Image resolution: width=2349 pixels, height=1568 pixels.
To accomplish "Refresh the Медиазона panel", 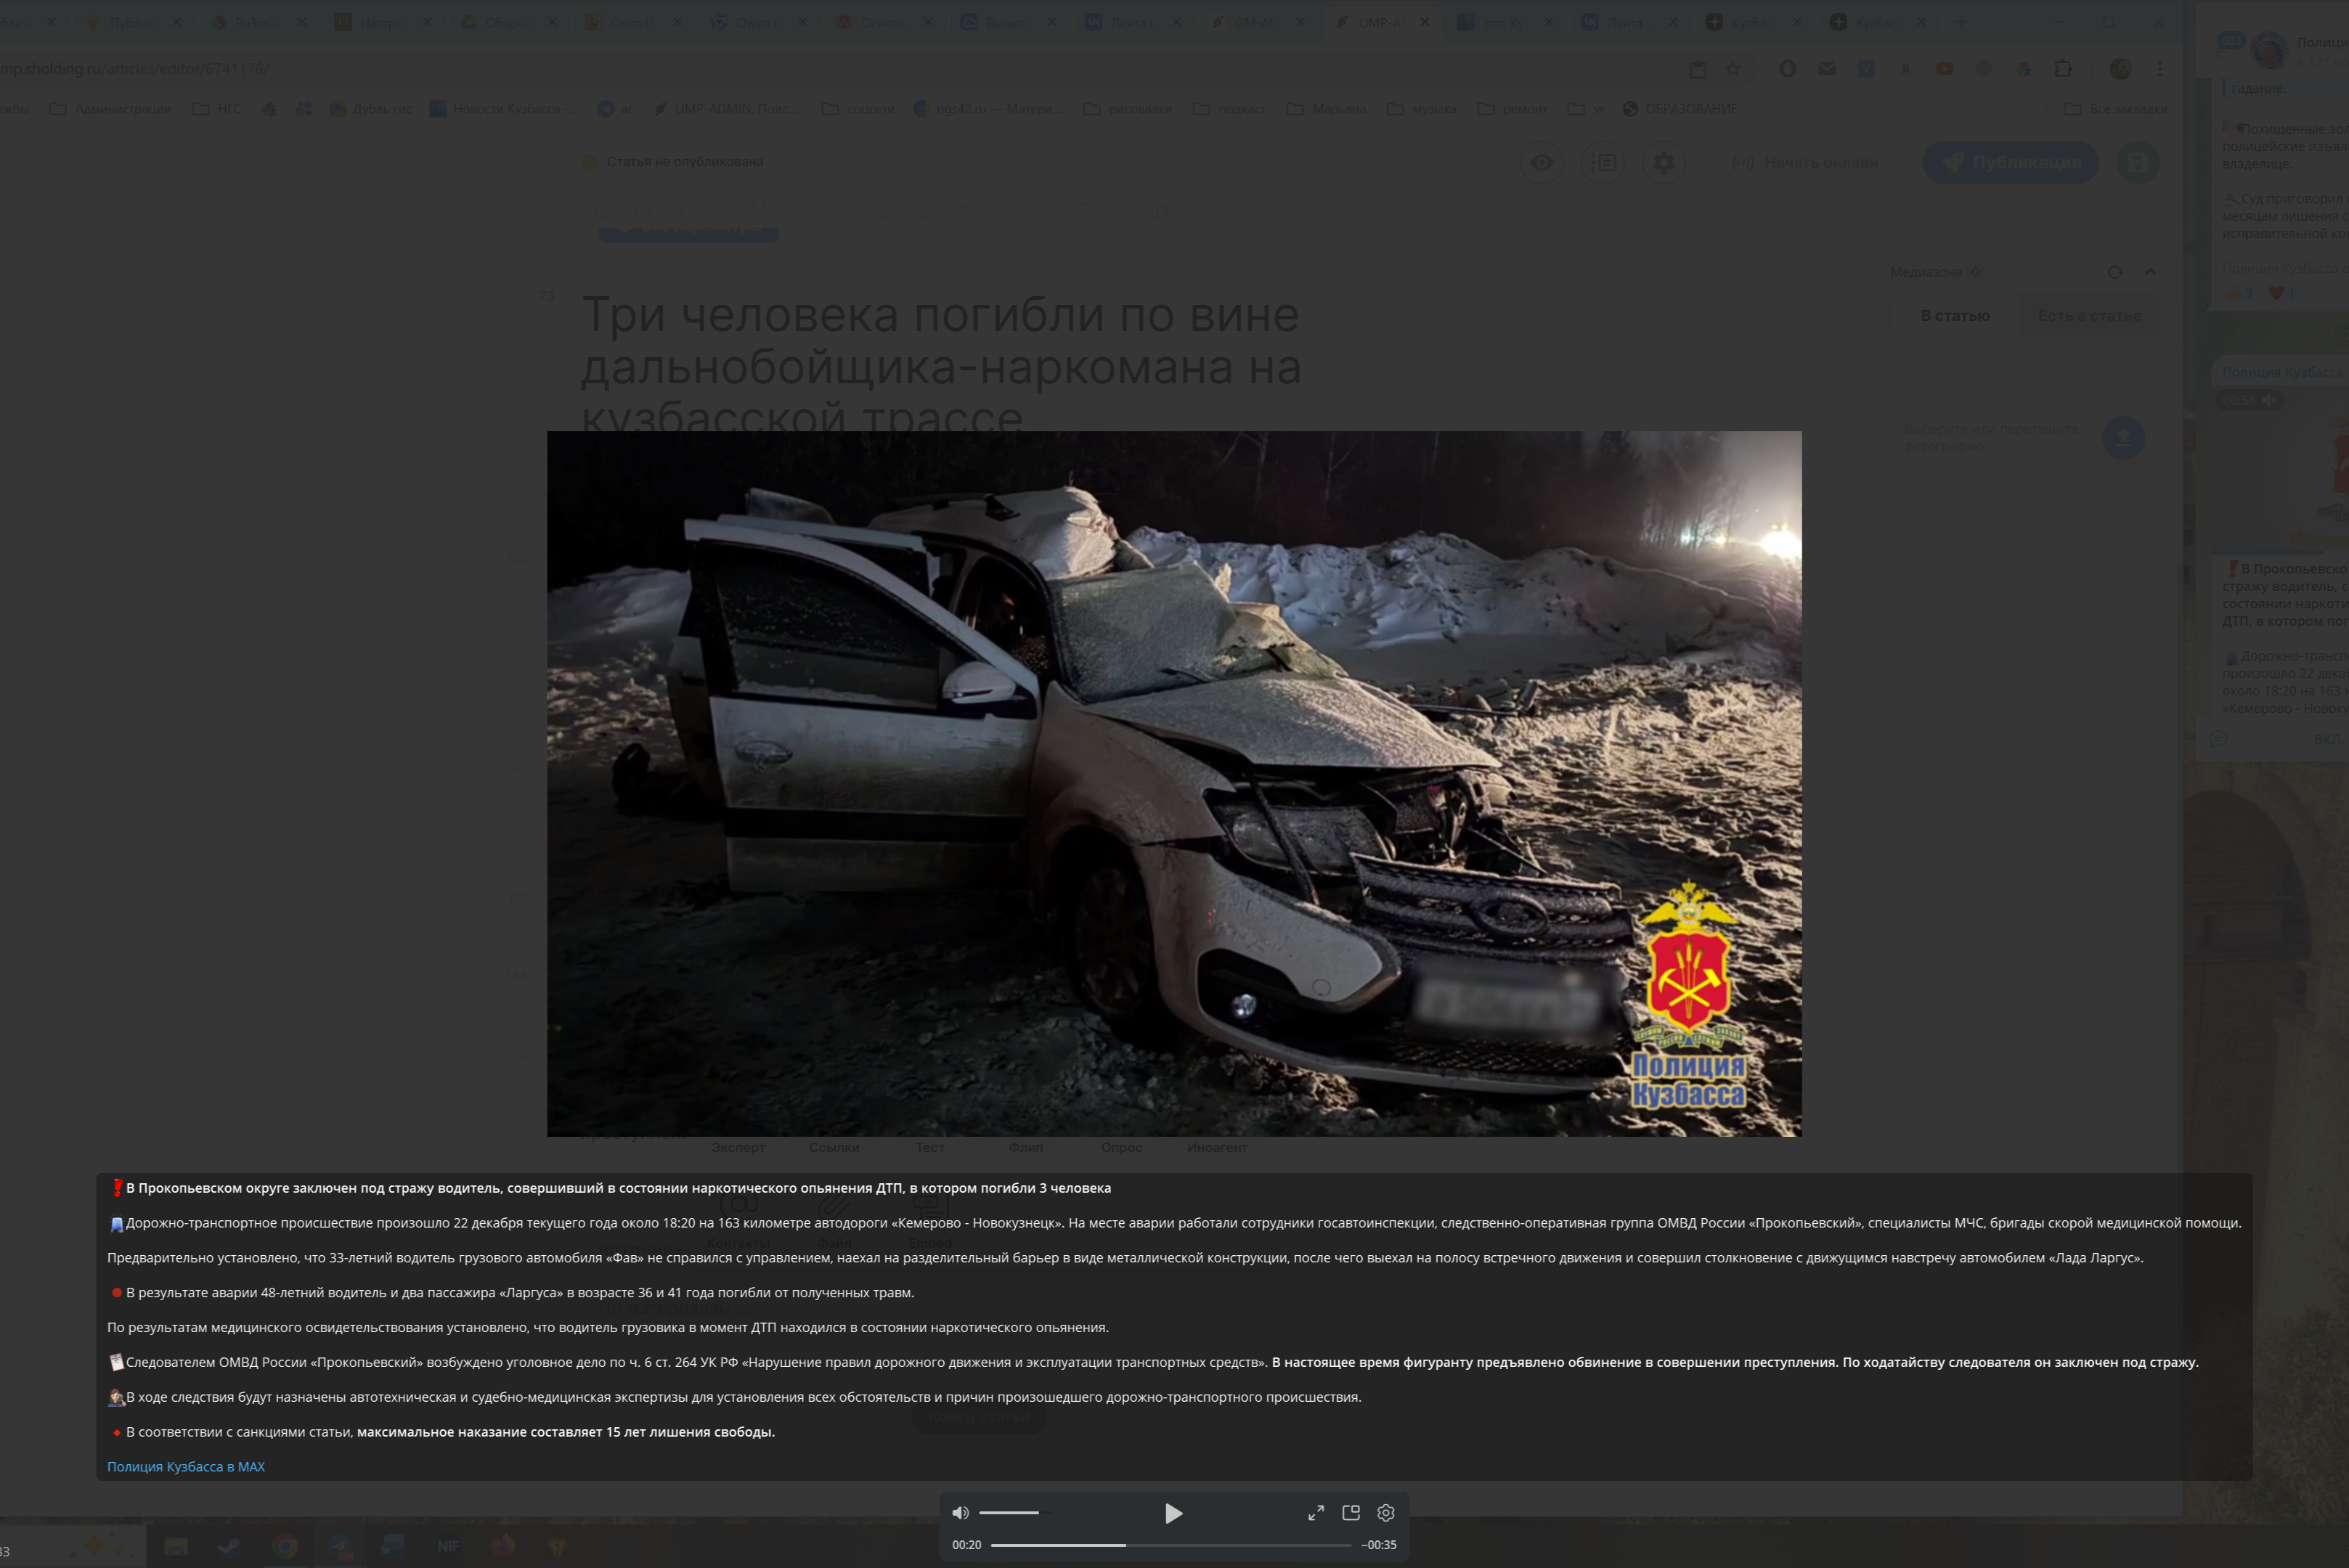I will [x=2114, y=272].
